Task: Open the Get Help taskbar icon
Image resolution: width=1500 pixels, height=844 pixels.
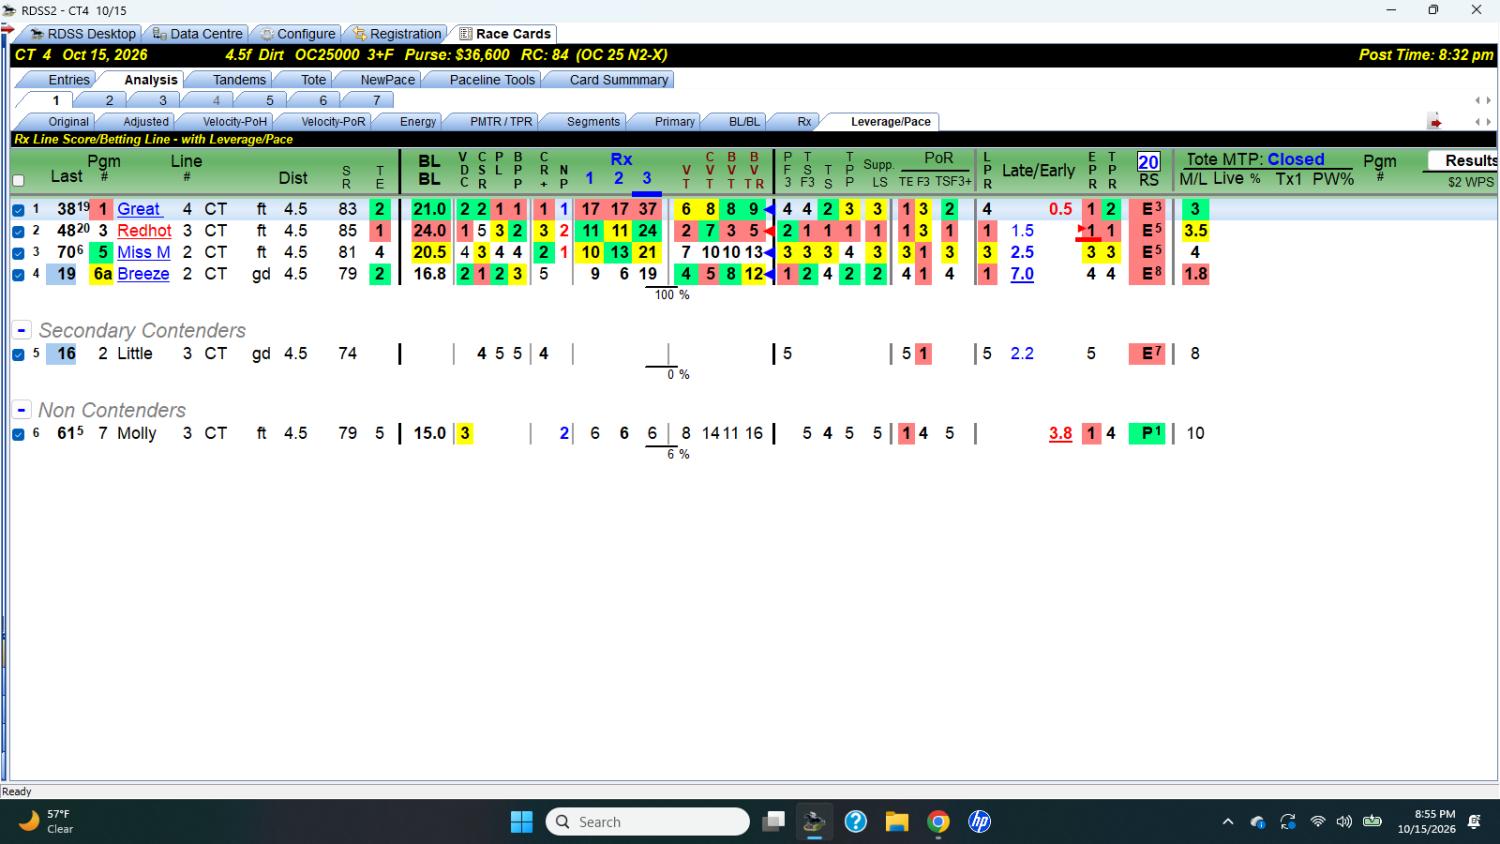Action: click(x=855, y=822)
